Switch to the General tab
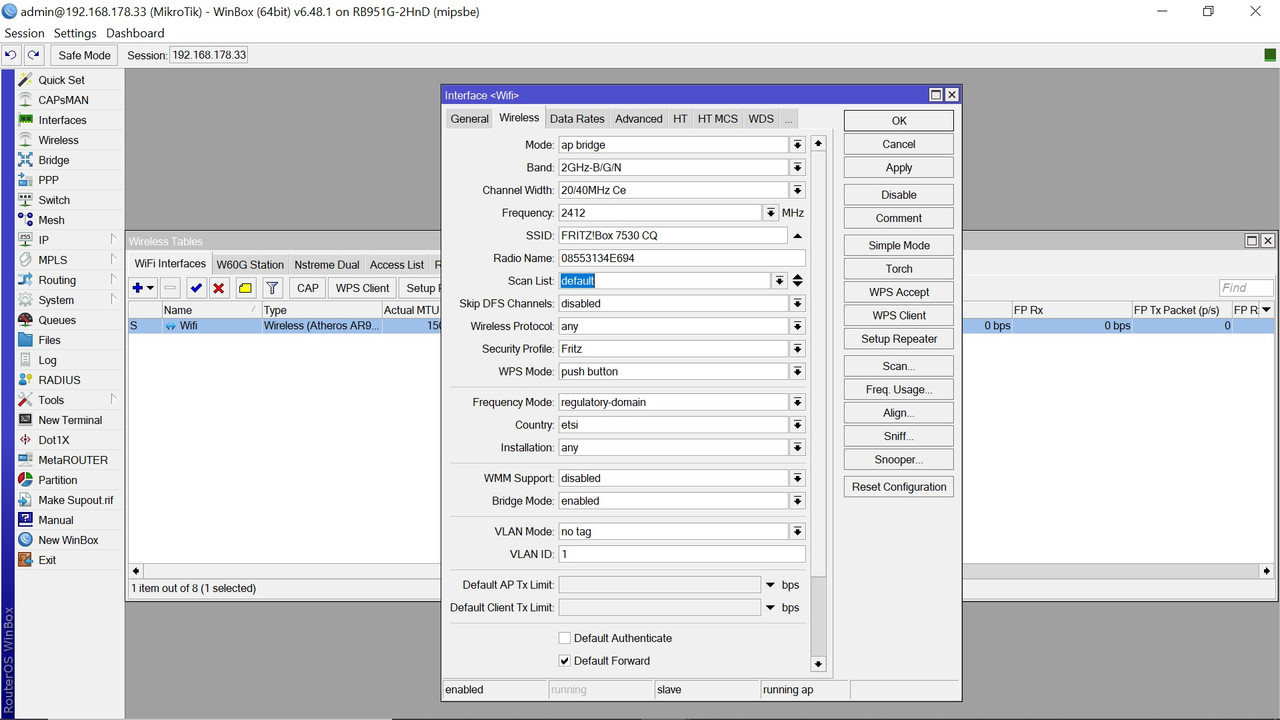The image size is (1280, 720). pos(469,119)
